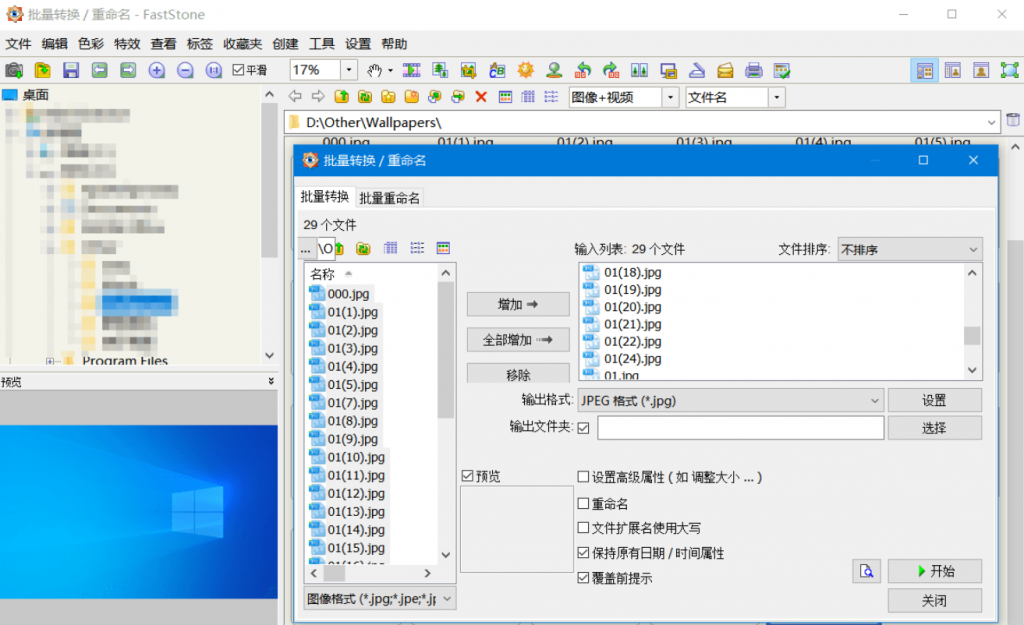Expand the D:\Other\Wallpapers\ path dropdown
The image size is (1024, 625).
tap(991, 122)
